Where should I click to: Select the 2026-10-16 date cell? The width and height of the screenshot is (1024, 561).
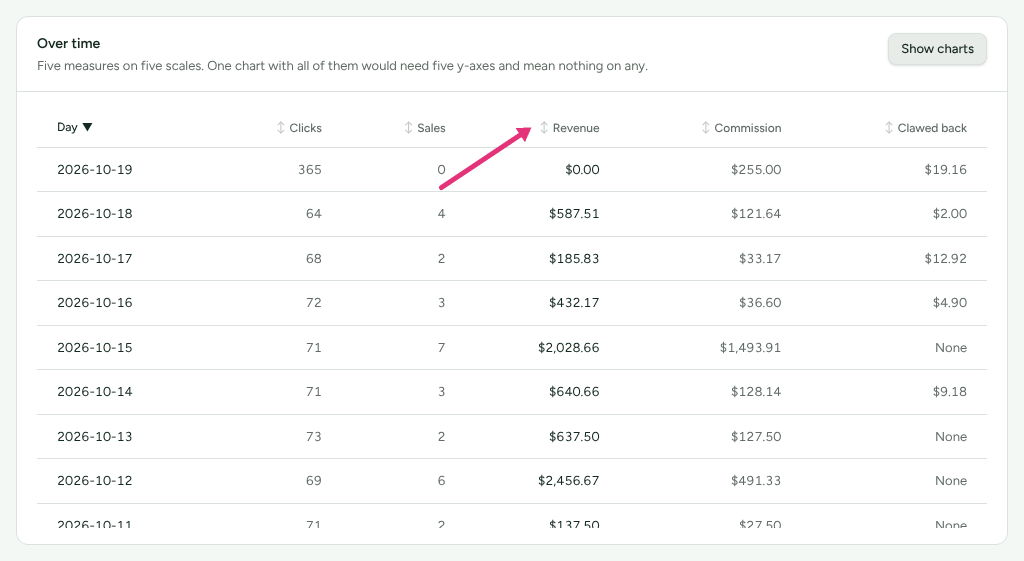point(95,303)
